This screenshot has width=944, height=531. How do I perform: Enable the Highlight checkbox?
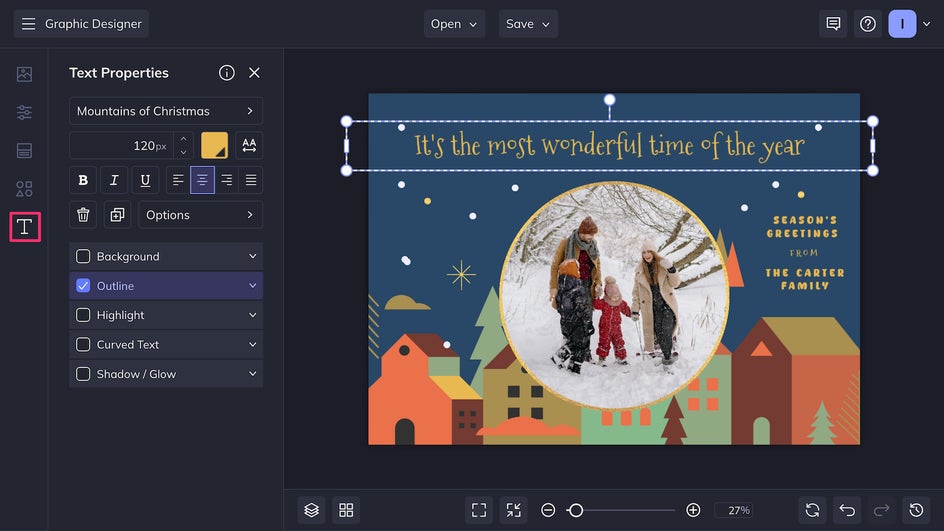83,315
